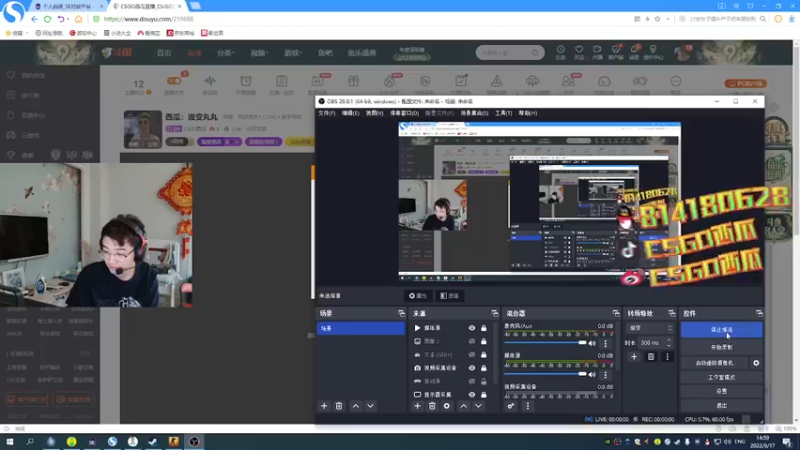
Task: Remove the selected scene with the trash icon
Action: click(339, 406)
